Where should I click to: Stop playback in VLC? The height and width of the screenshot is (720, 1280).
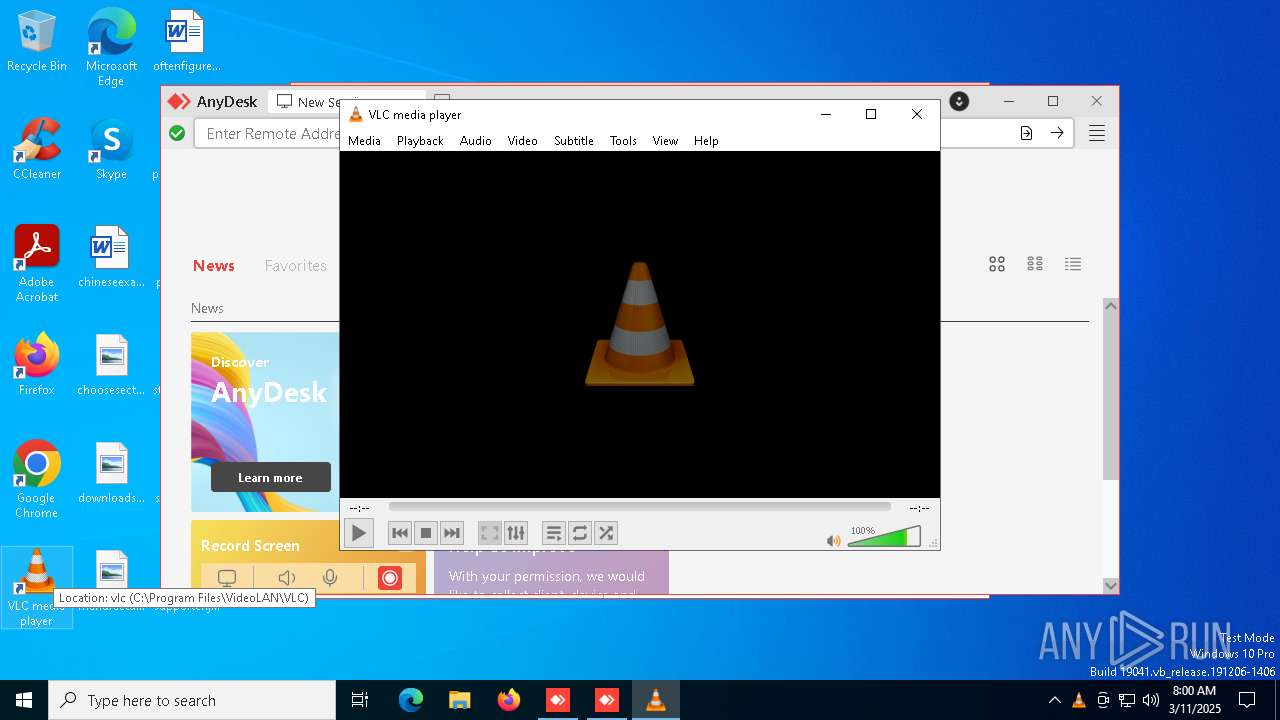click(x=426, y=533)
